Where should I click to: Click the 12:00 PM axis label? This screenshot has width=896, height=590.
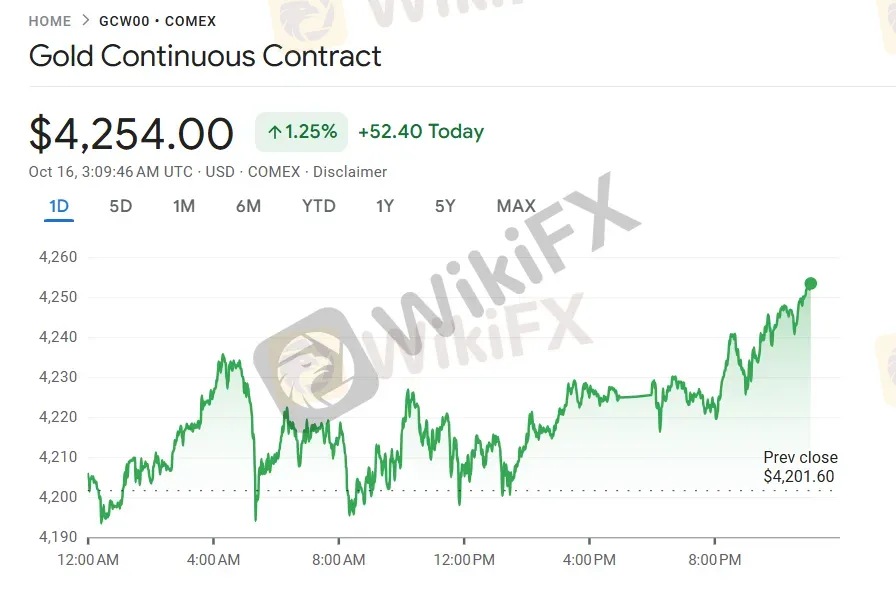point(464,560)
